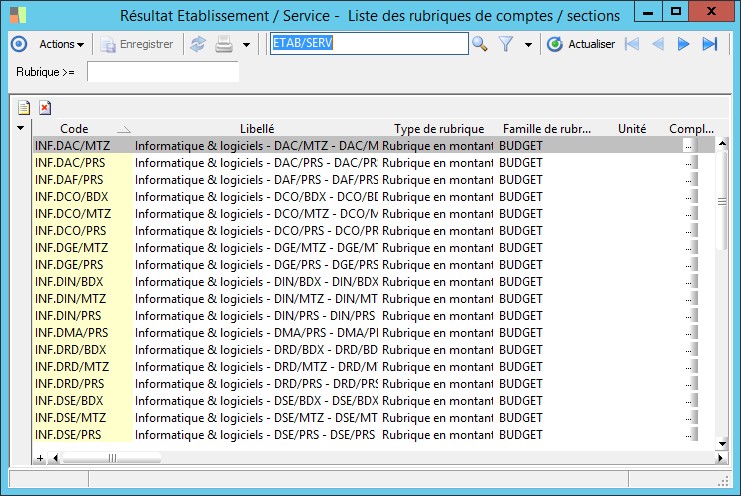This screenshot has height=496, width=741.
Task: Open the printer options dropdown arrow
Action: [x=246, y=45]
